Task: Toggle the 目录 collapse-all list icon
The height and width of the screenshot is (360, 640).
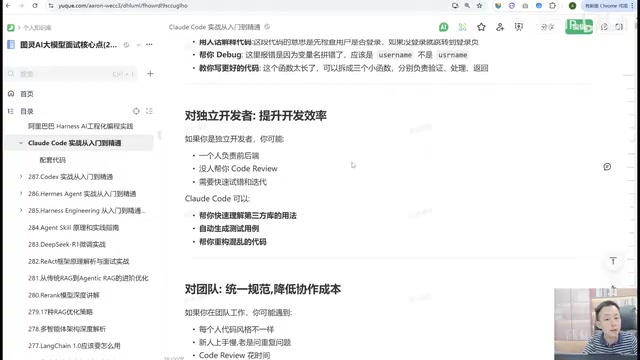Action: click(149, 111)
